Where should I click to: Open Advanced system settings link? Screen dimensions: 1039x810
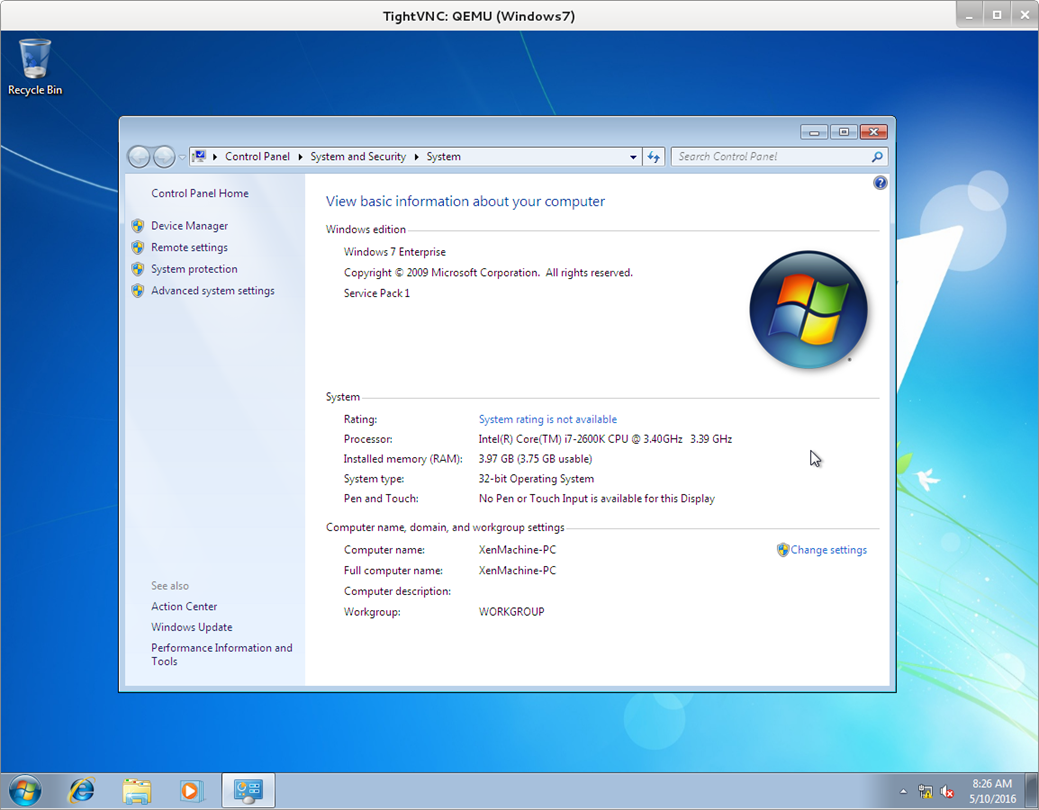coord(212,291)
